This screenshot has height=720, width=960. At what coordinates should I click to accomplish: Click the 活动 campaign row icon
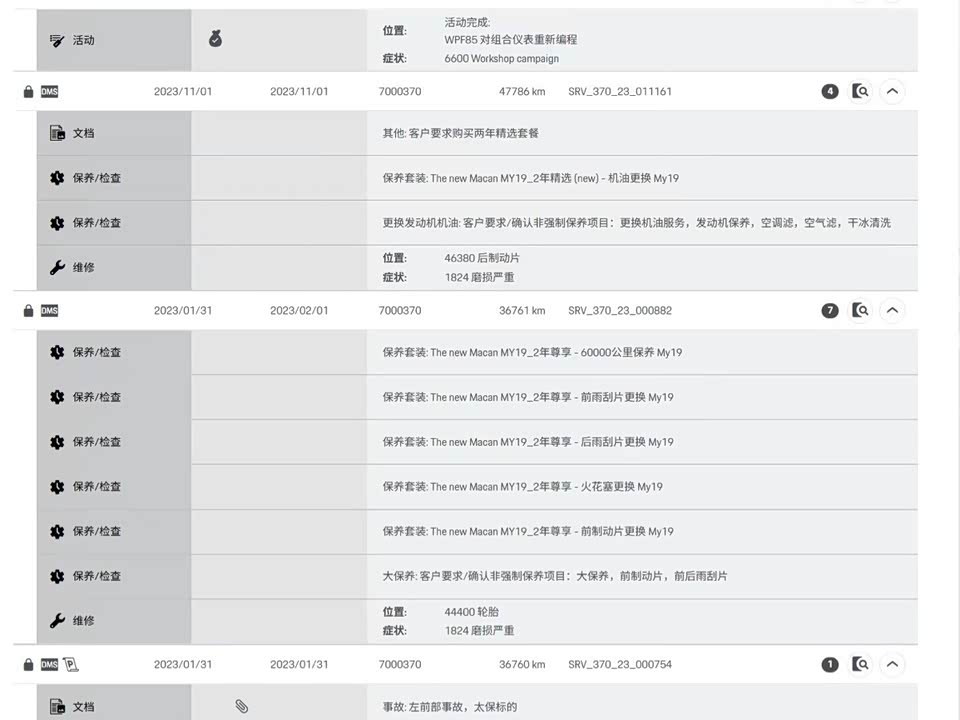coord(57,40)
